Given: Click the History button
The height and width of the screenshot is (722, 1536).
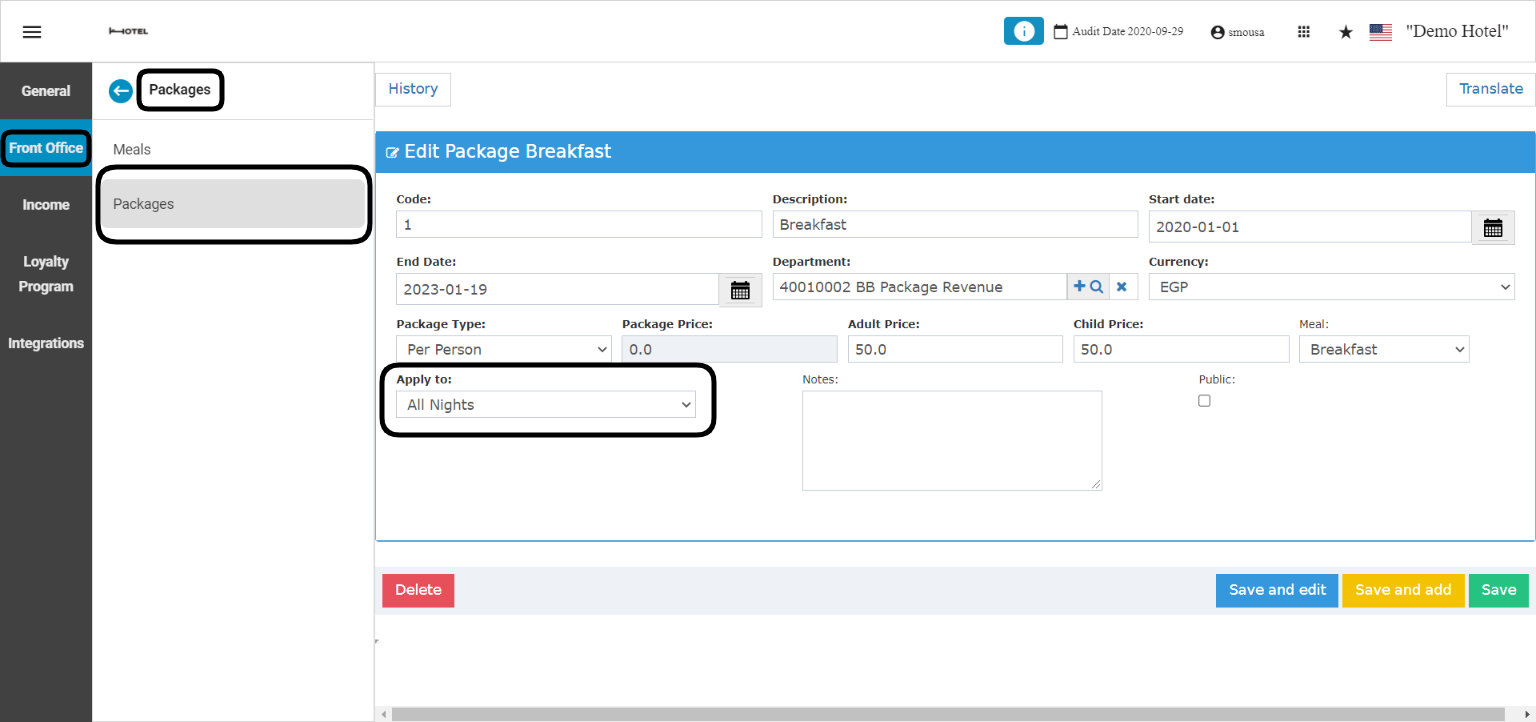Looking at the screenshot, I should (413, 89).
